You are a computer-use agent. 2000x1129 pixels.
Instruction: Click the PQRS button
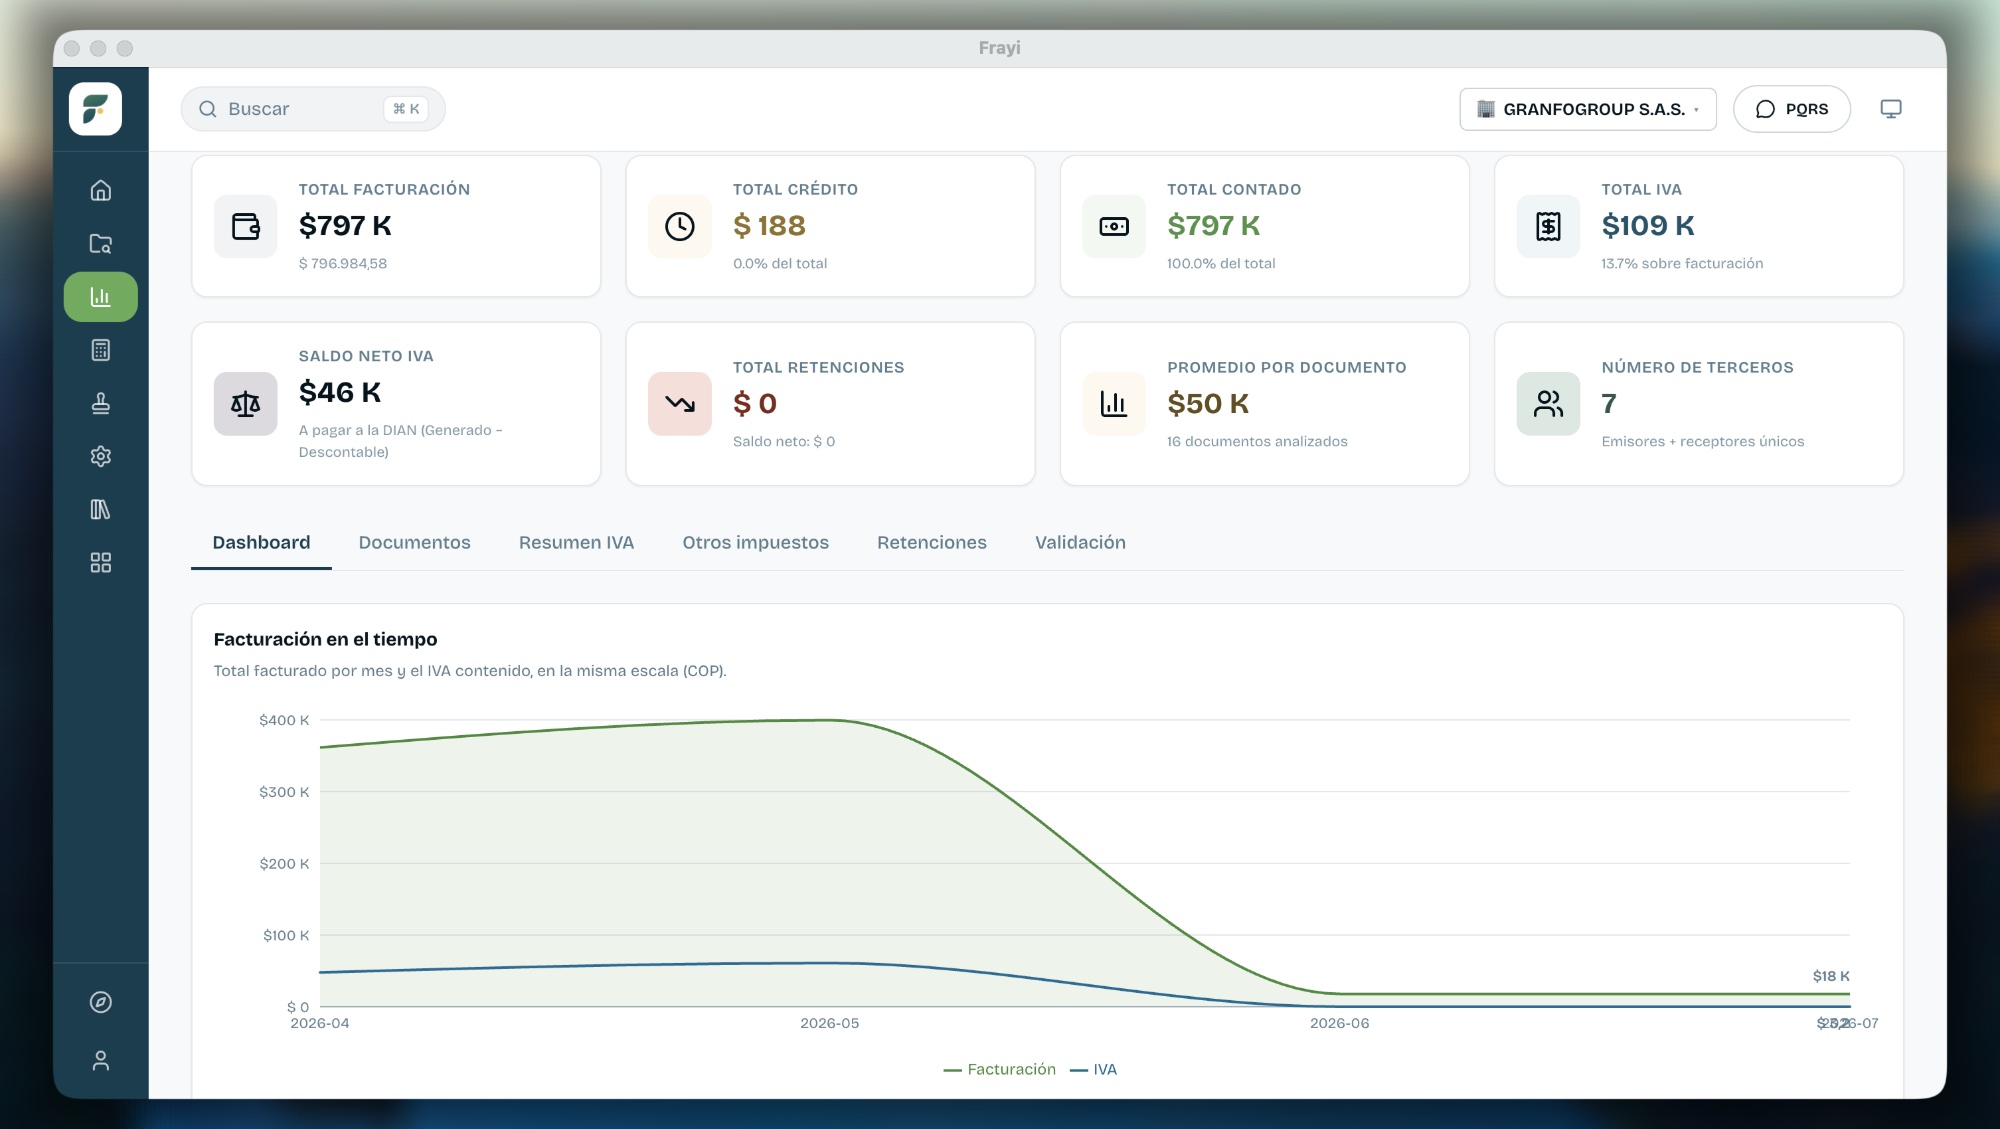coord(1792,109)
